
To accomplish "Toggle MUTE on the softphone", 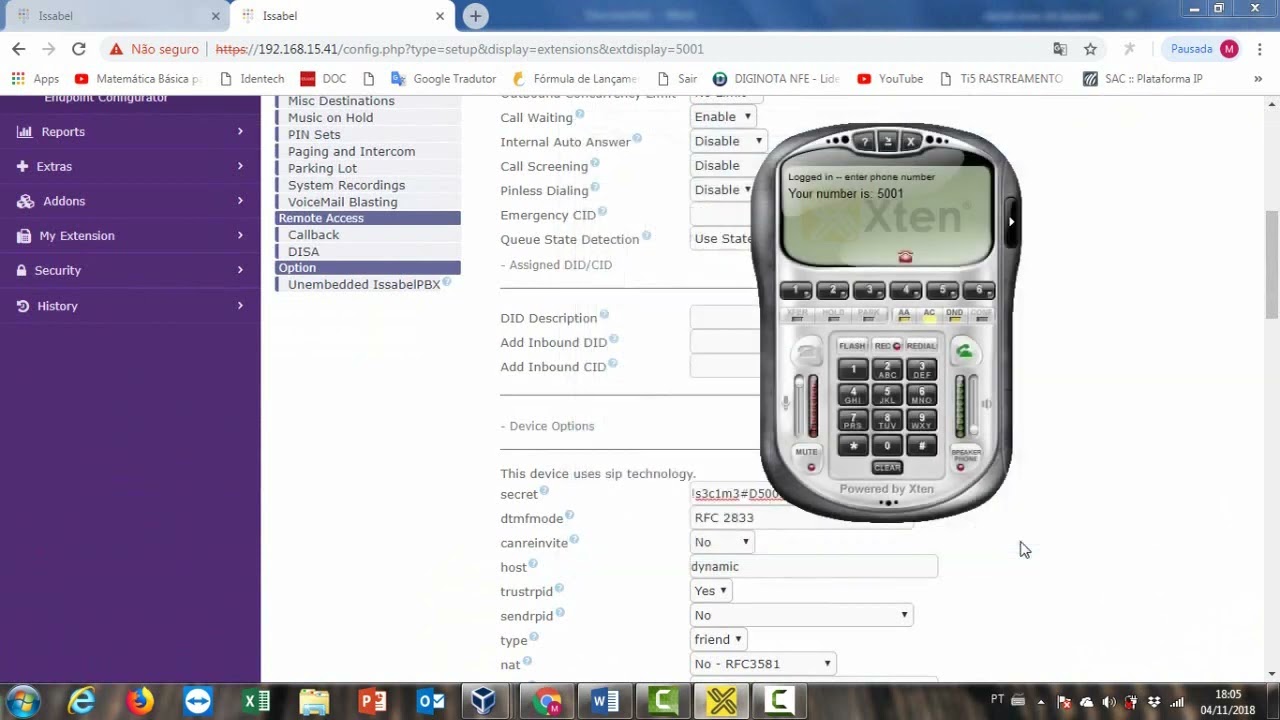I will click(x=806, y=458).
